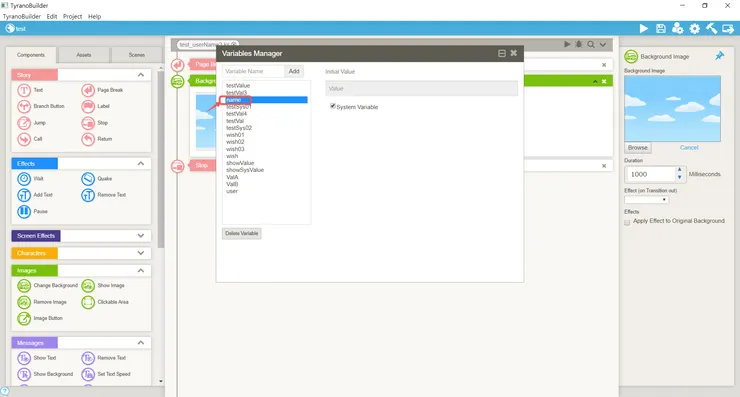Switch to the Assets tab
This screenshot has width=740, height=397.
[x=84, y=55]
